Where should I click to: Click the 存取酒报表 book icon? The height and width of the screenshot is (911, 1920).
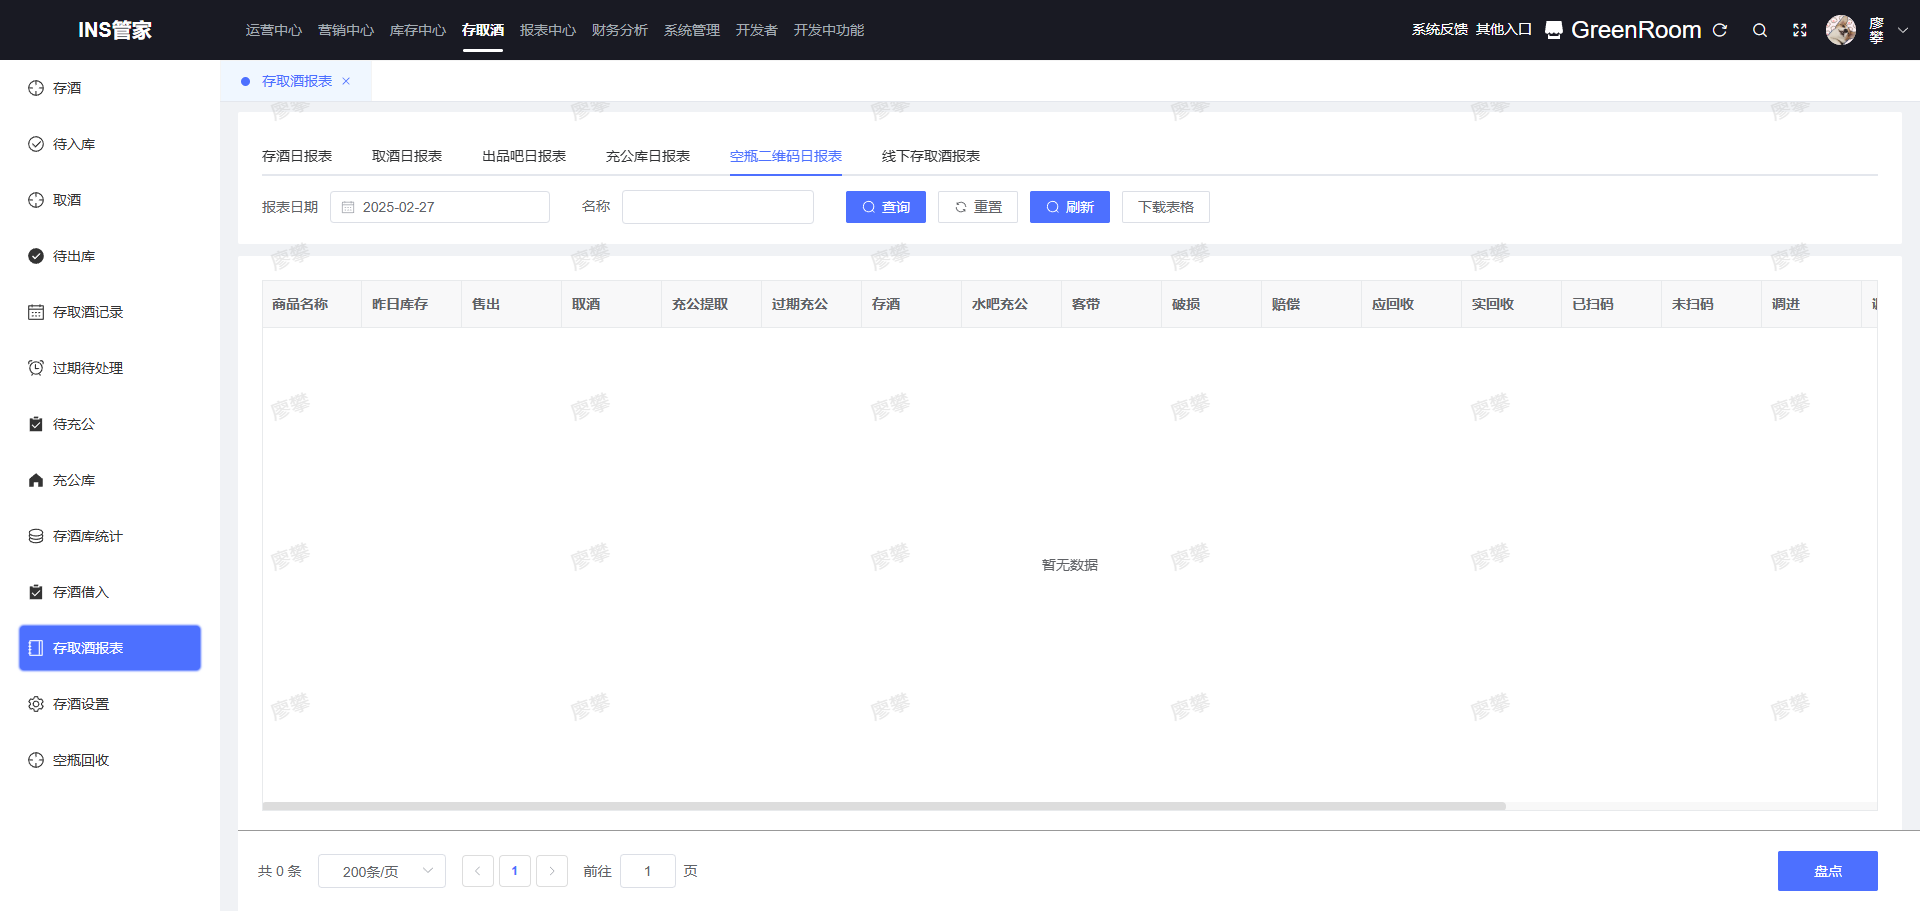(x=36, y=648)
